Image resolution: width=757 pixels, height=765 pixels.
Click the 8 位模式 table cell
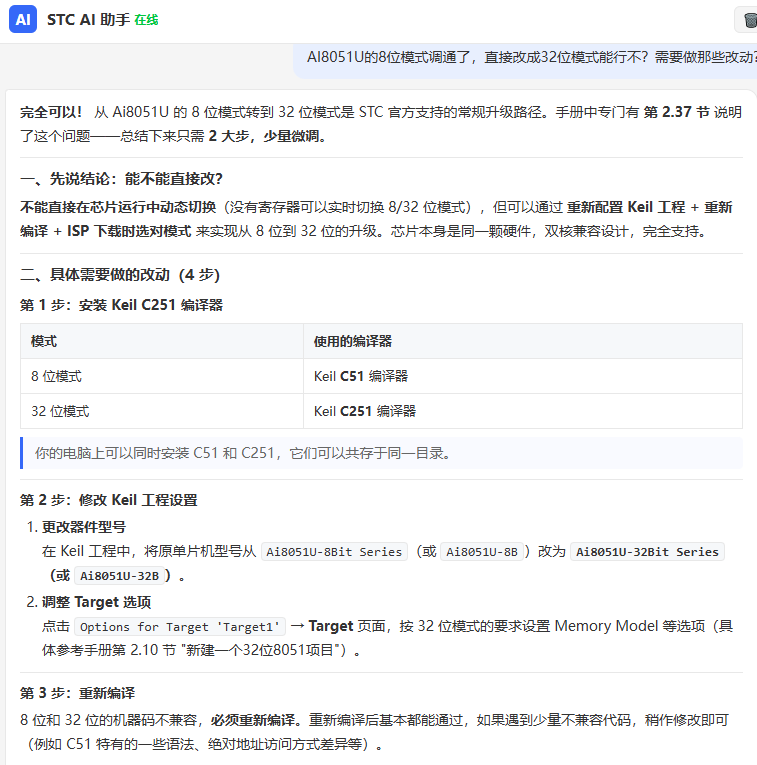162,376
